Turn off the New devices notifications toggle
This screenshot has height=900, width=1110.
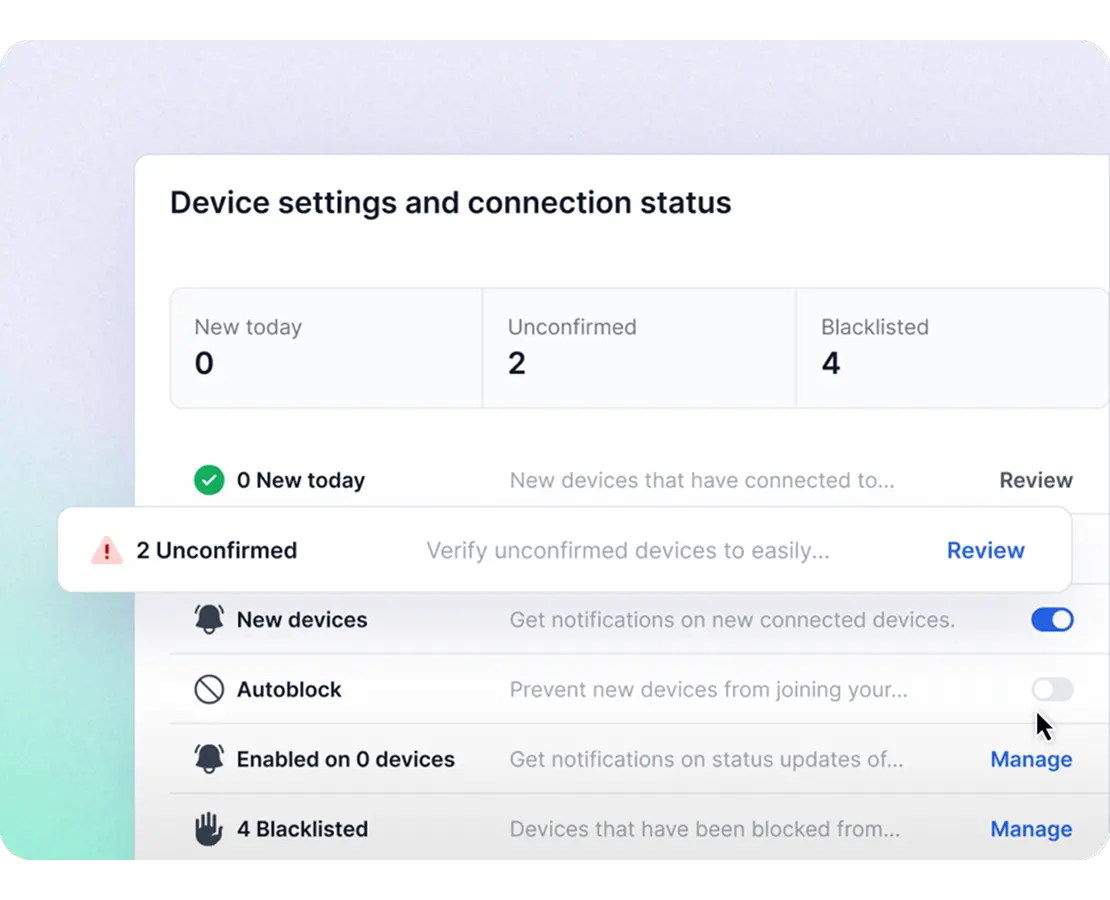[x=1052, y=620]
